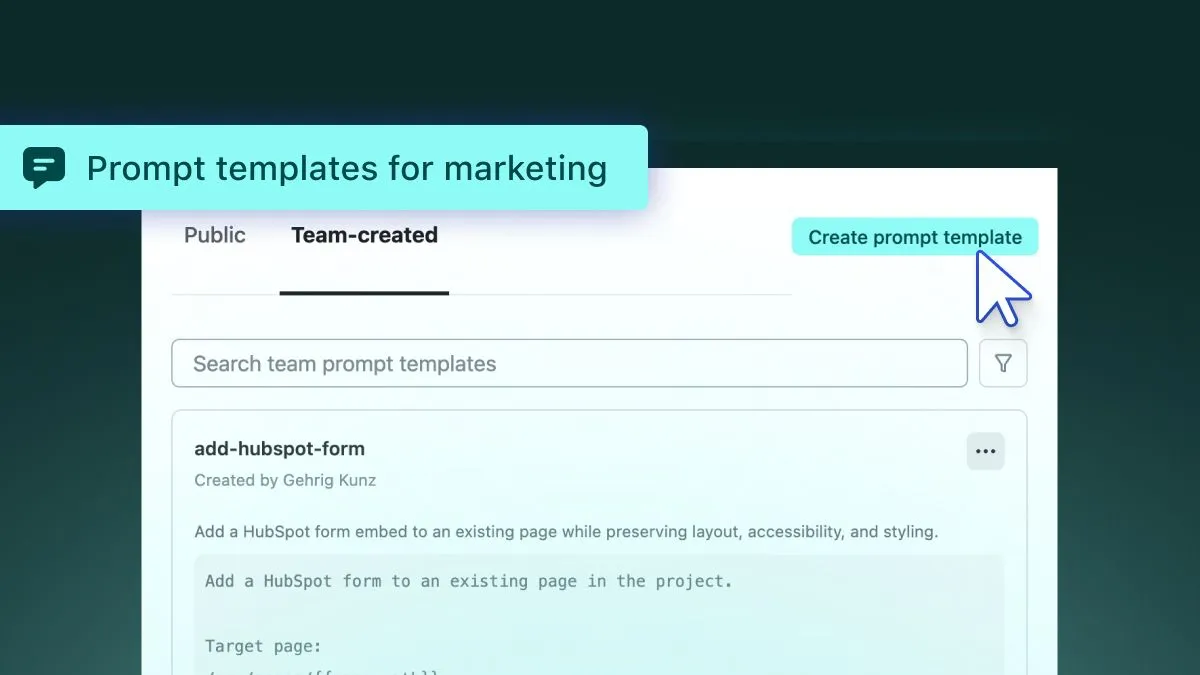The width and height of the screenshot is (1200, 675).
Task: Click the black underline beneath Team-created
Action: (364, 293)
